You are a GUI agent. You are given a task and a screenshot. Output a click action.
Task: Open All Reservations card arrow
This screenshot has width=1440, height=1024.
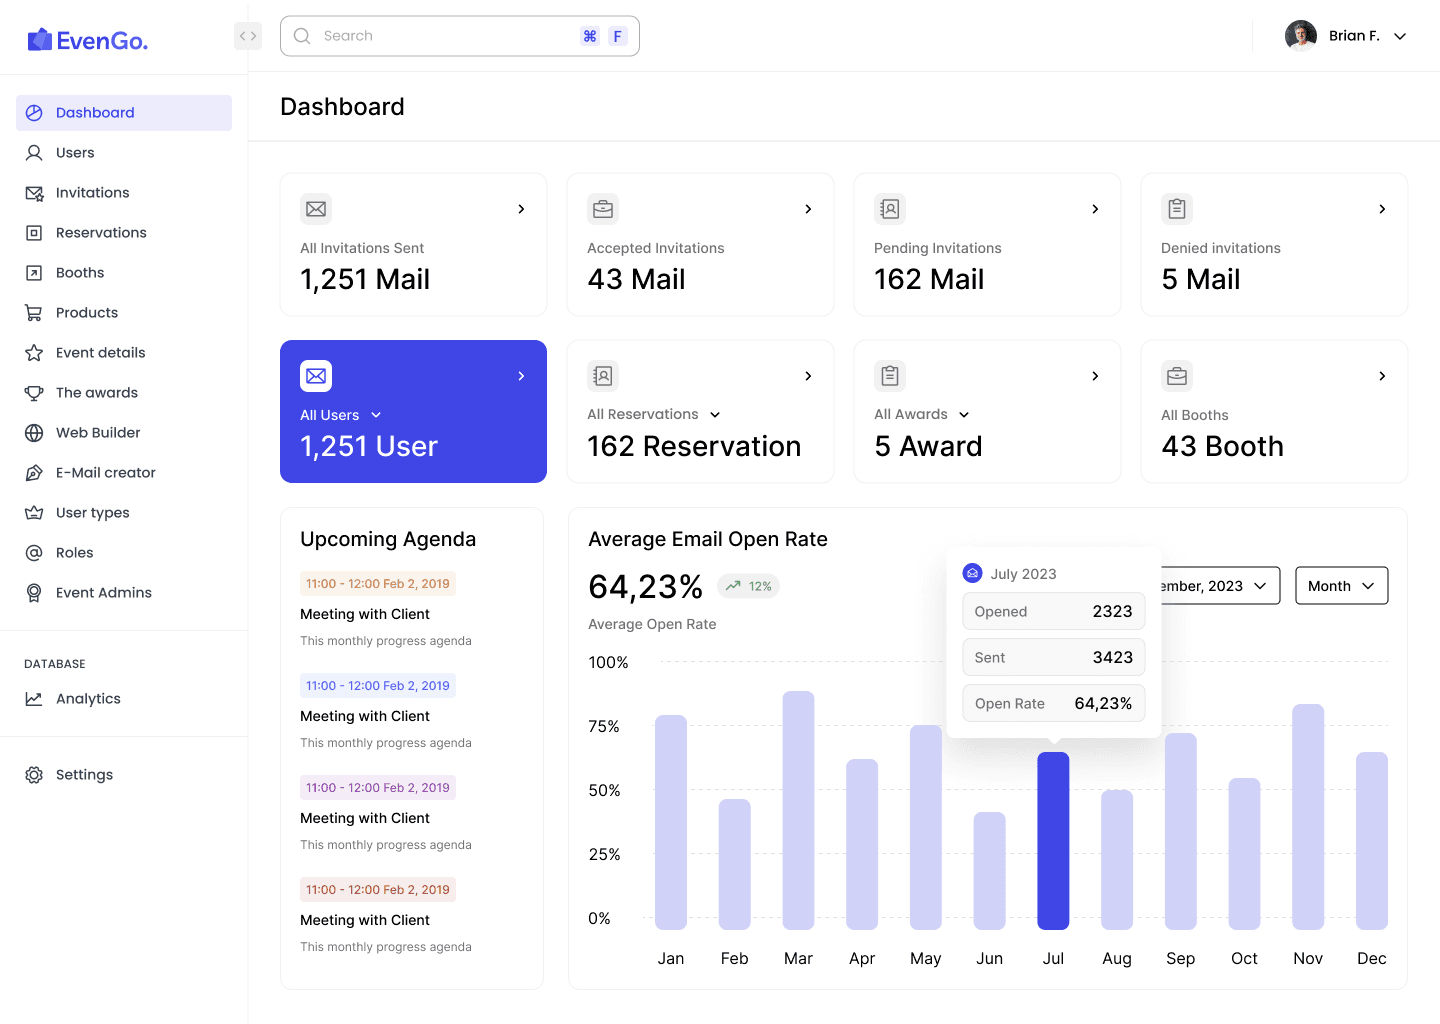(808, 376)
